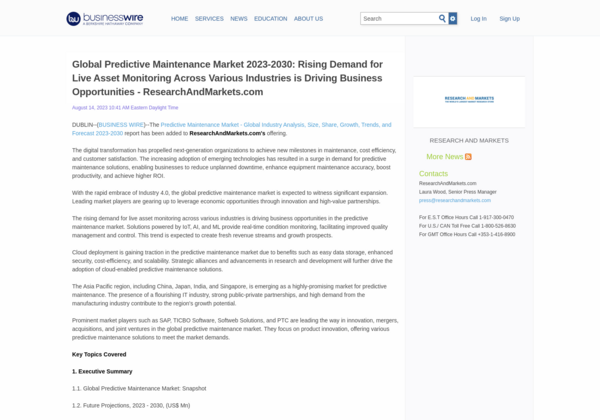Open the Predictive Maintenance Market report link
This screenshot has height=420, width=600.
[x=232, y=129]
